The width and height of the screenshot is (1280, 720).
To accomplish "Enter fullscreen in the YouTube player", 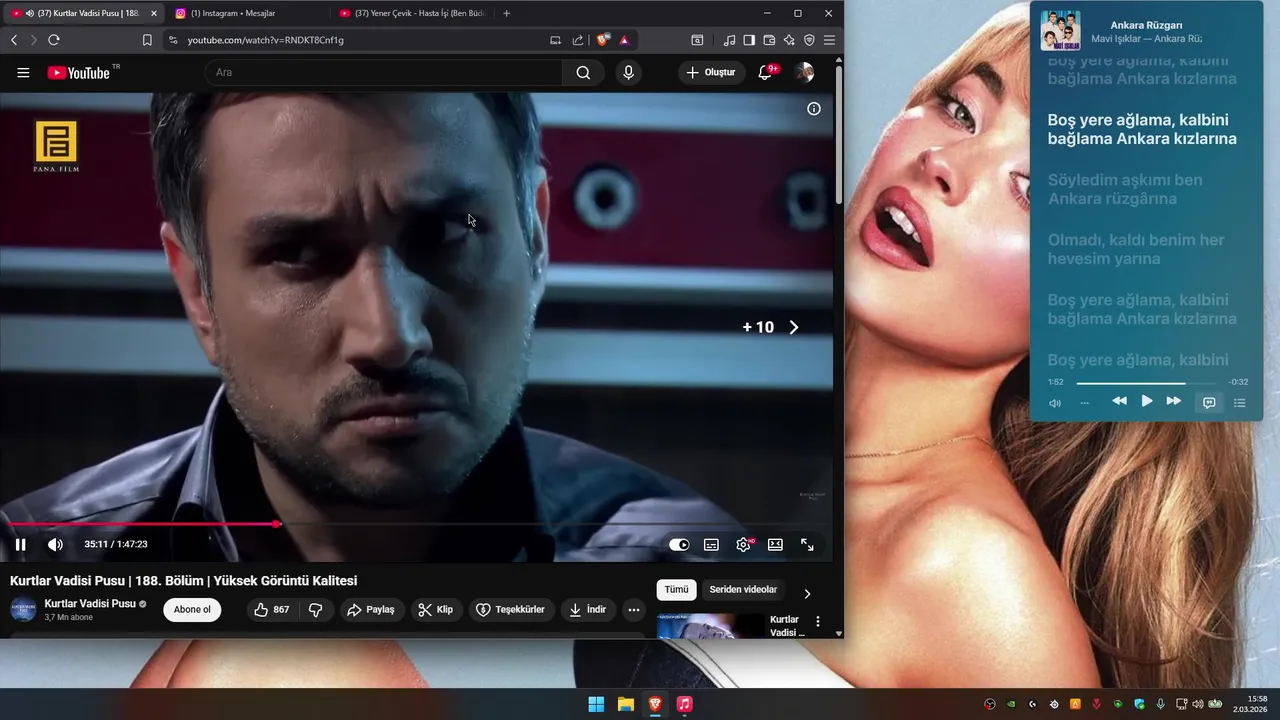I will coord(807,545).
